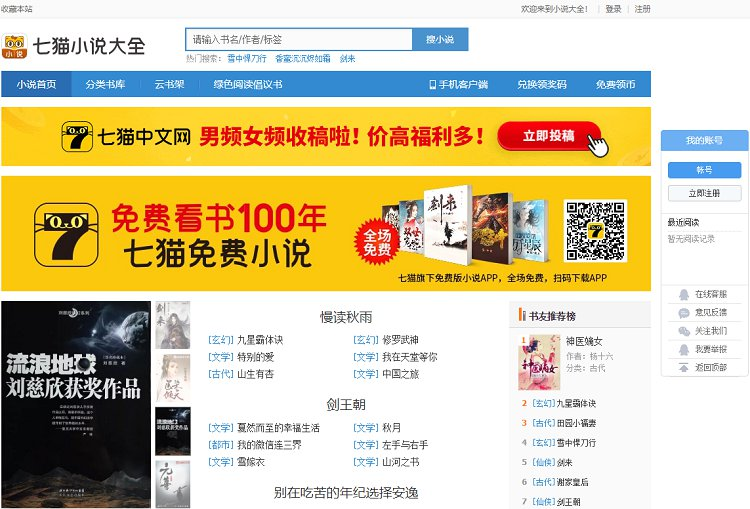Select the 小说首页 tab
This screenshot has height=509, width=750.
36,85
